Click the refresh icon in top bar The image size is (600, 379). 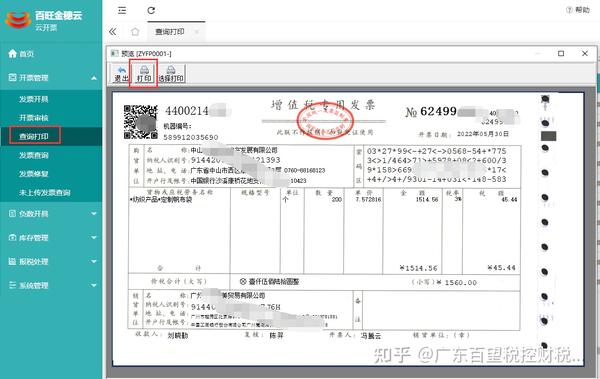coord(151,10)
